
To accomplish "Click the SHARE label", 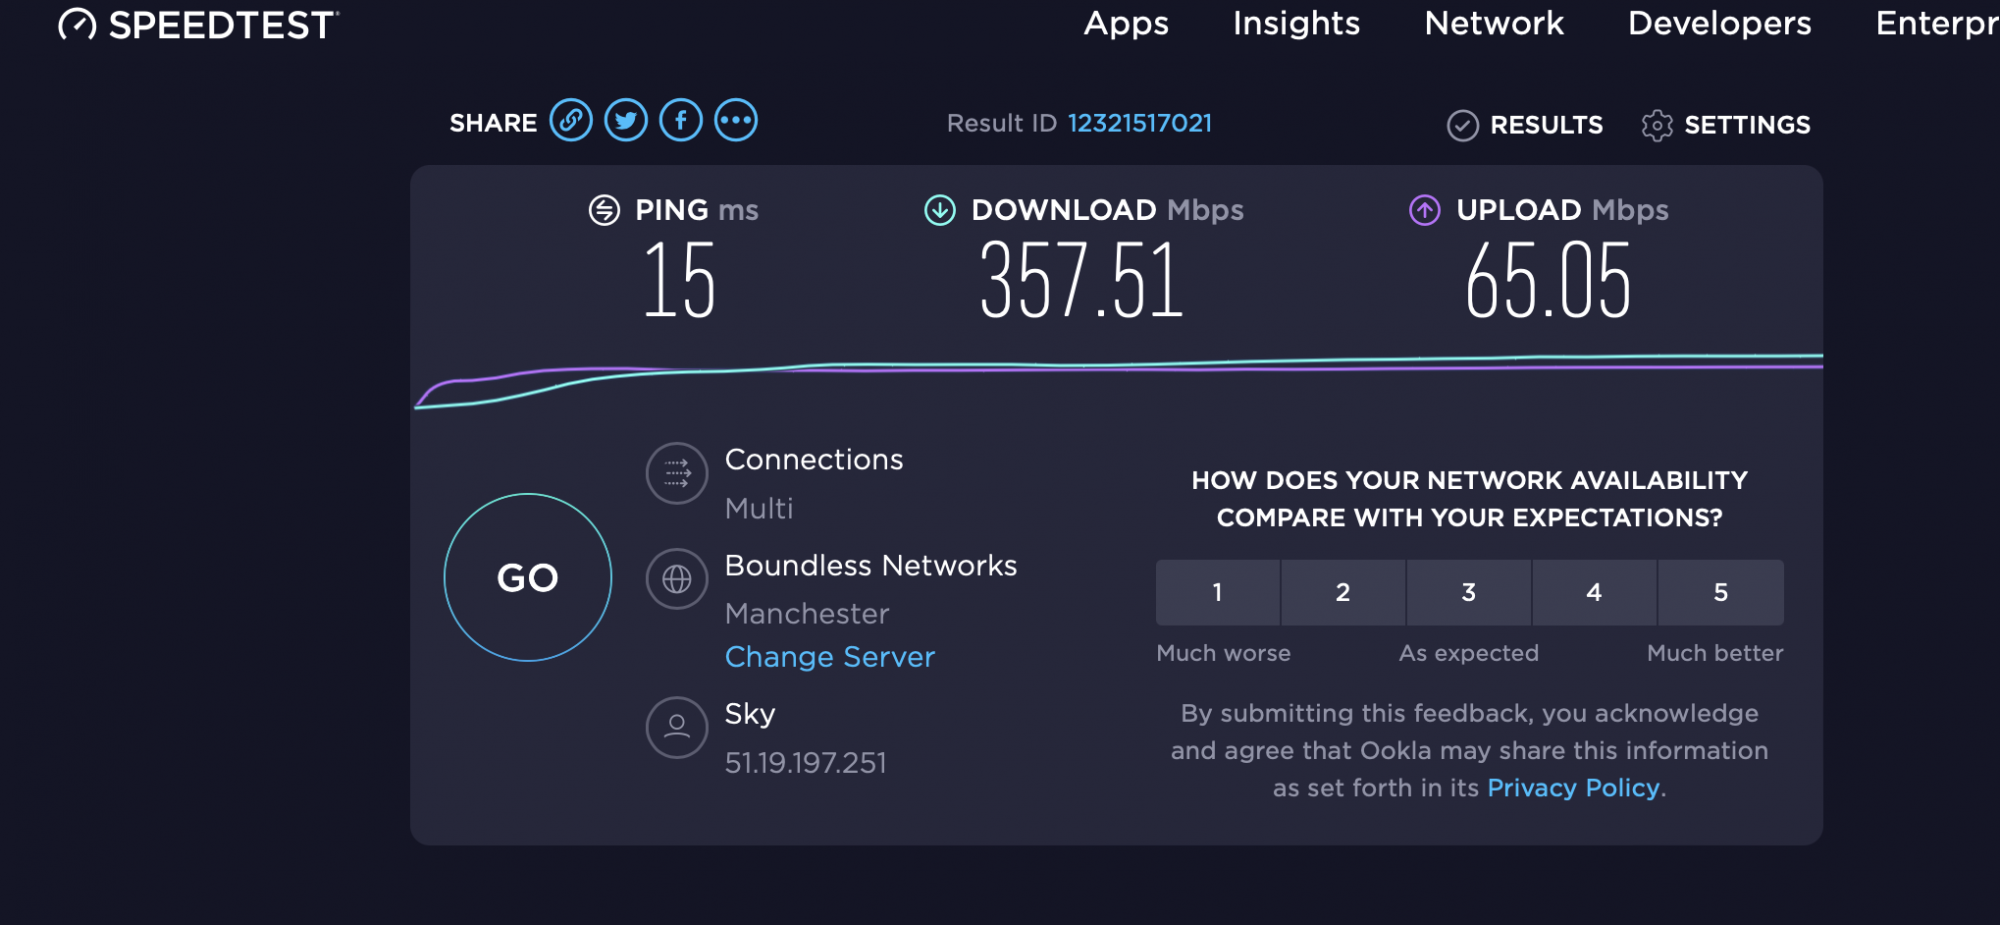I will pos(493,124).
